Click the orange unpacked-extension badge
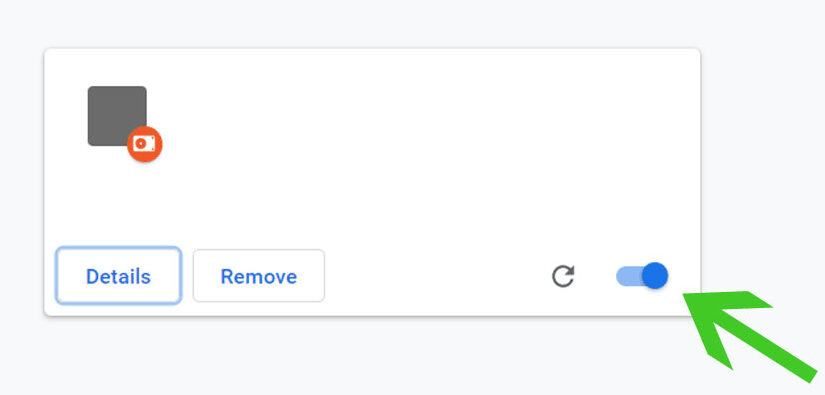This screenshot has width=825, height=395. 145,144
